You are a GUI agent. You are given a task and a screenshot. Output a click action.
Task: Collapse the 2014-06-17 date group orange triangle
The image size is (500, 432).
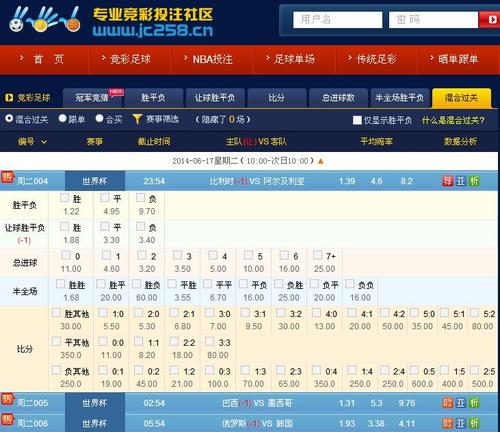pyautogui.click(x=321, y=161)
